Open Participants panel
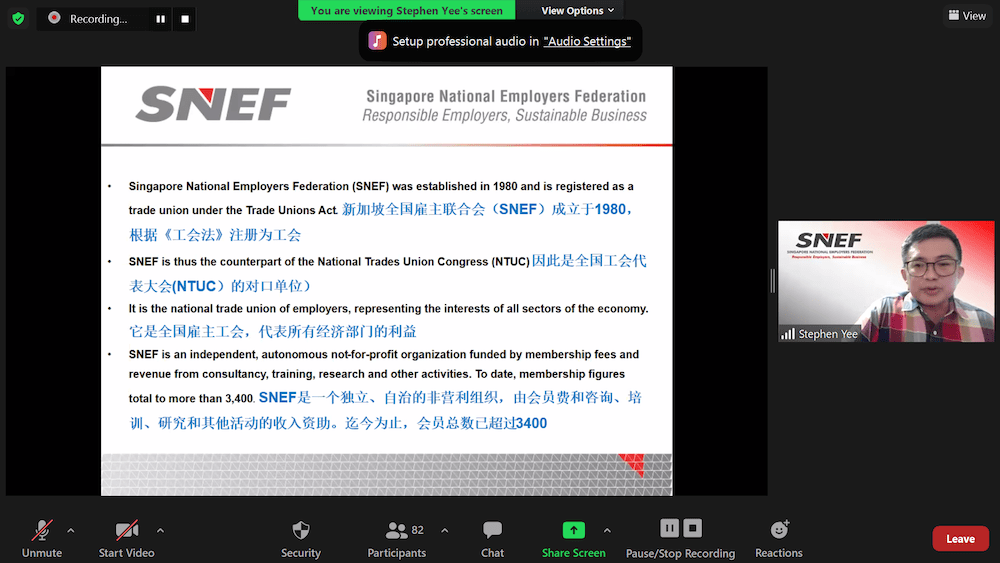The image size is (1000, 563). coord(397,537)
